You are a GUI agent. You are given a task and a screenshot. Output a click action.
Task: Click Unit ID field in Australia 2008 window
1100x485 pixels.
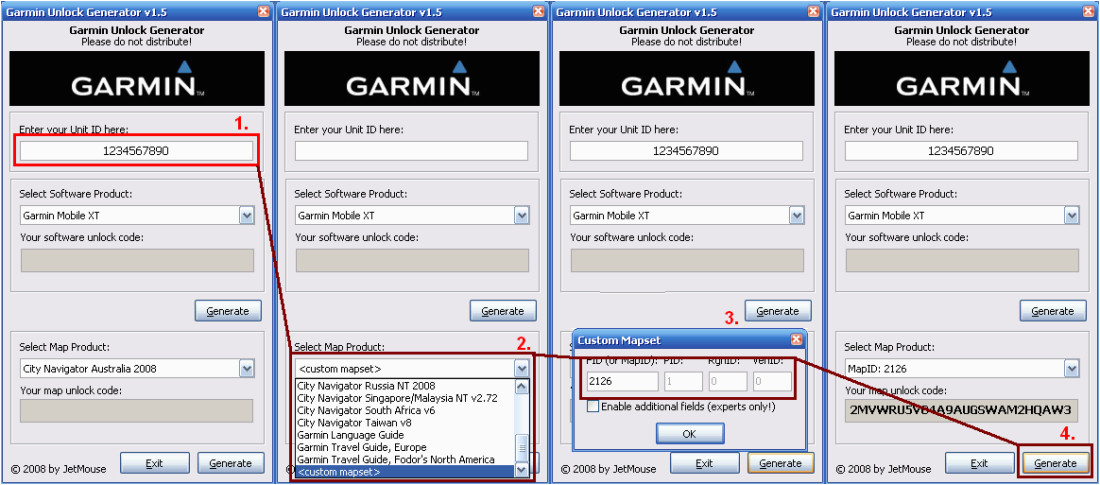tap(136, 151)
